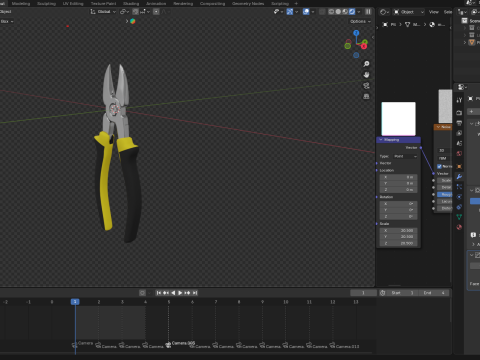Viewport: 480px width, 360px height.
Task: Open Particles properties tab icon
Action: coord(459,187)
